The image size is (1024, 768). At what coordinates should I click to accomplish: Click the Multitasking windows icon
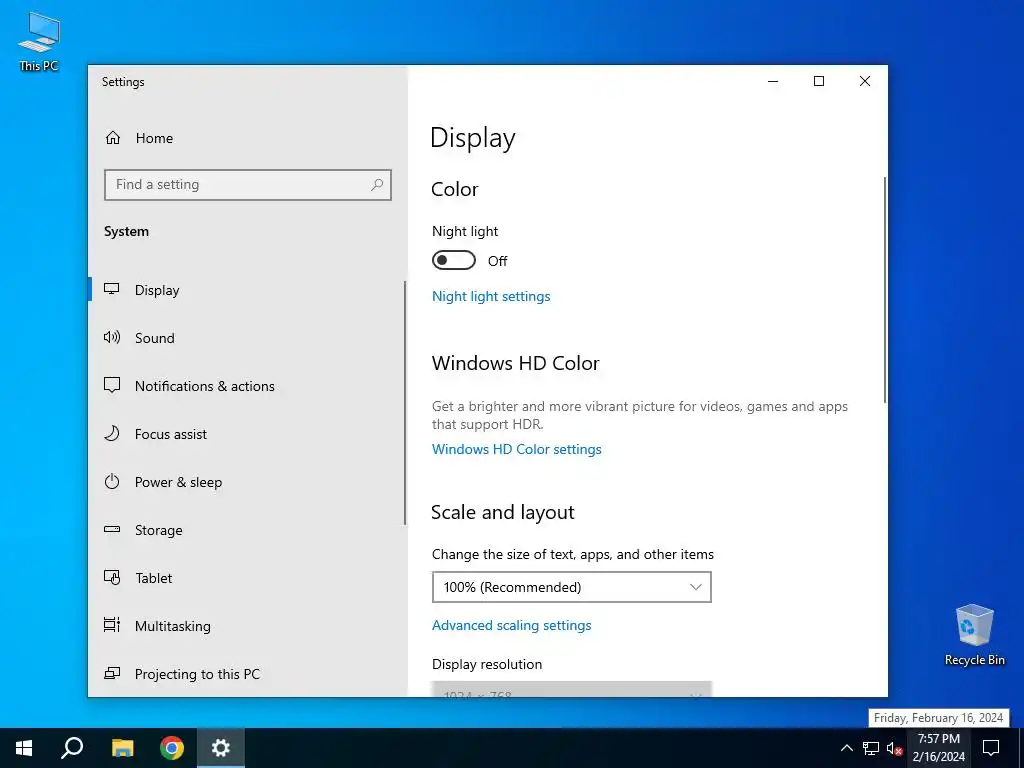click(x=112, y=625)
